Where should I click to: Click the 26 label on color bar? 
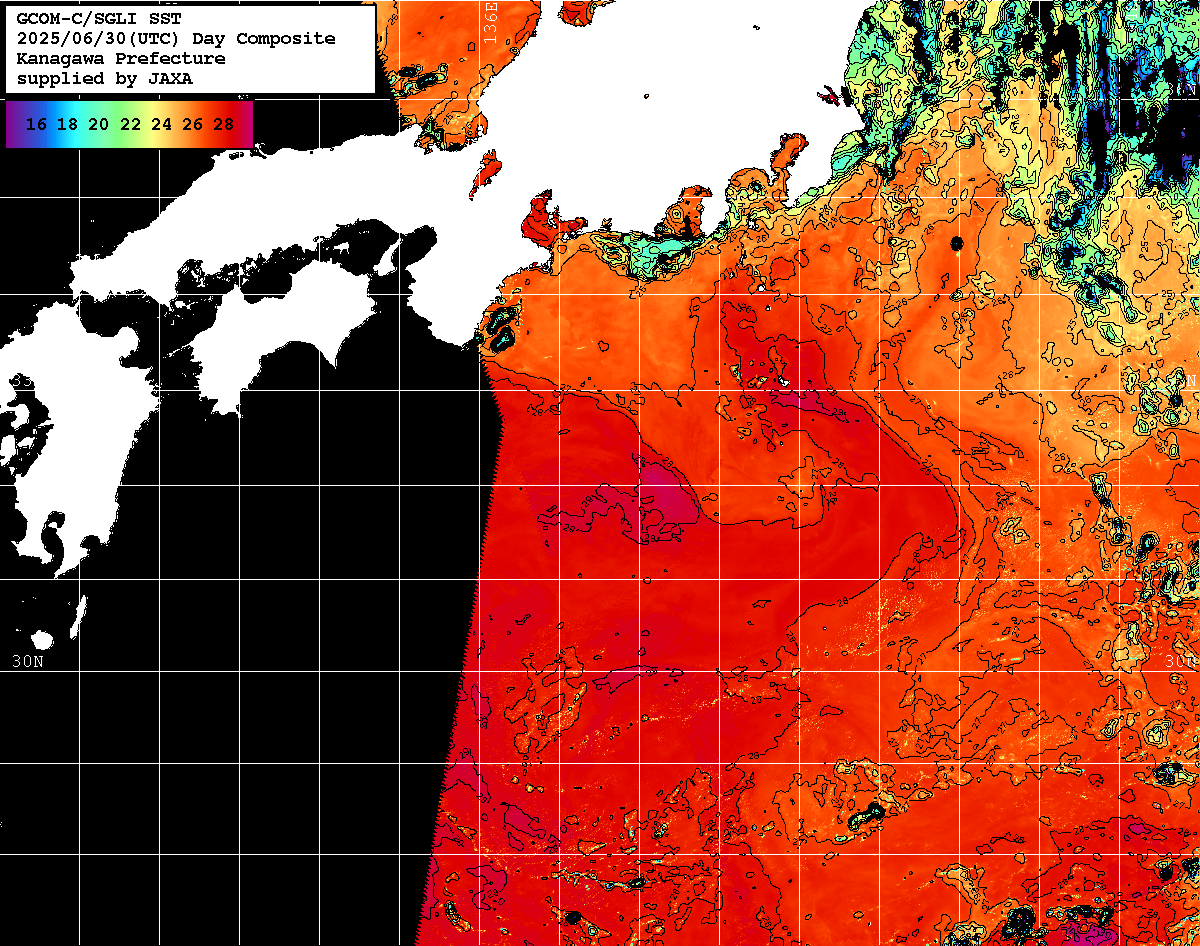(192, 125)
